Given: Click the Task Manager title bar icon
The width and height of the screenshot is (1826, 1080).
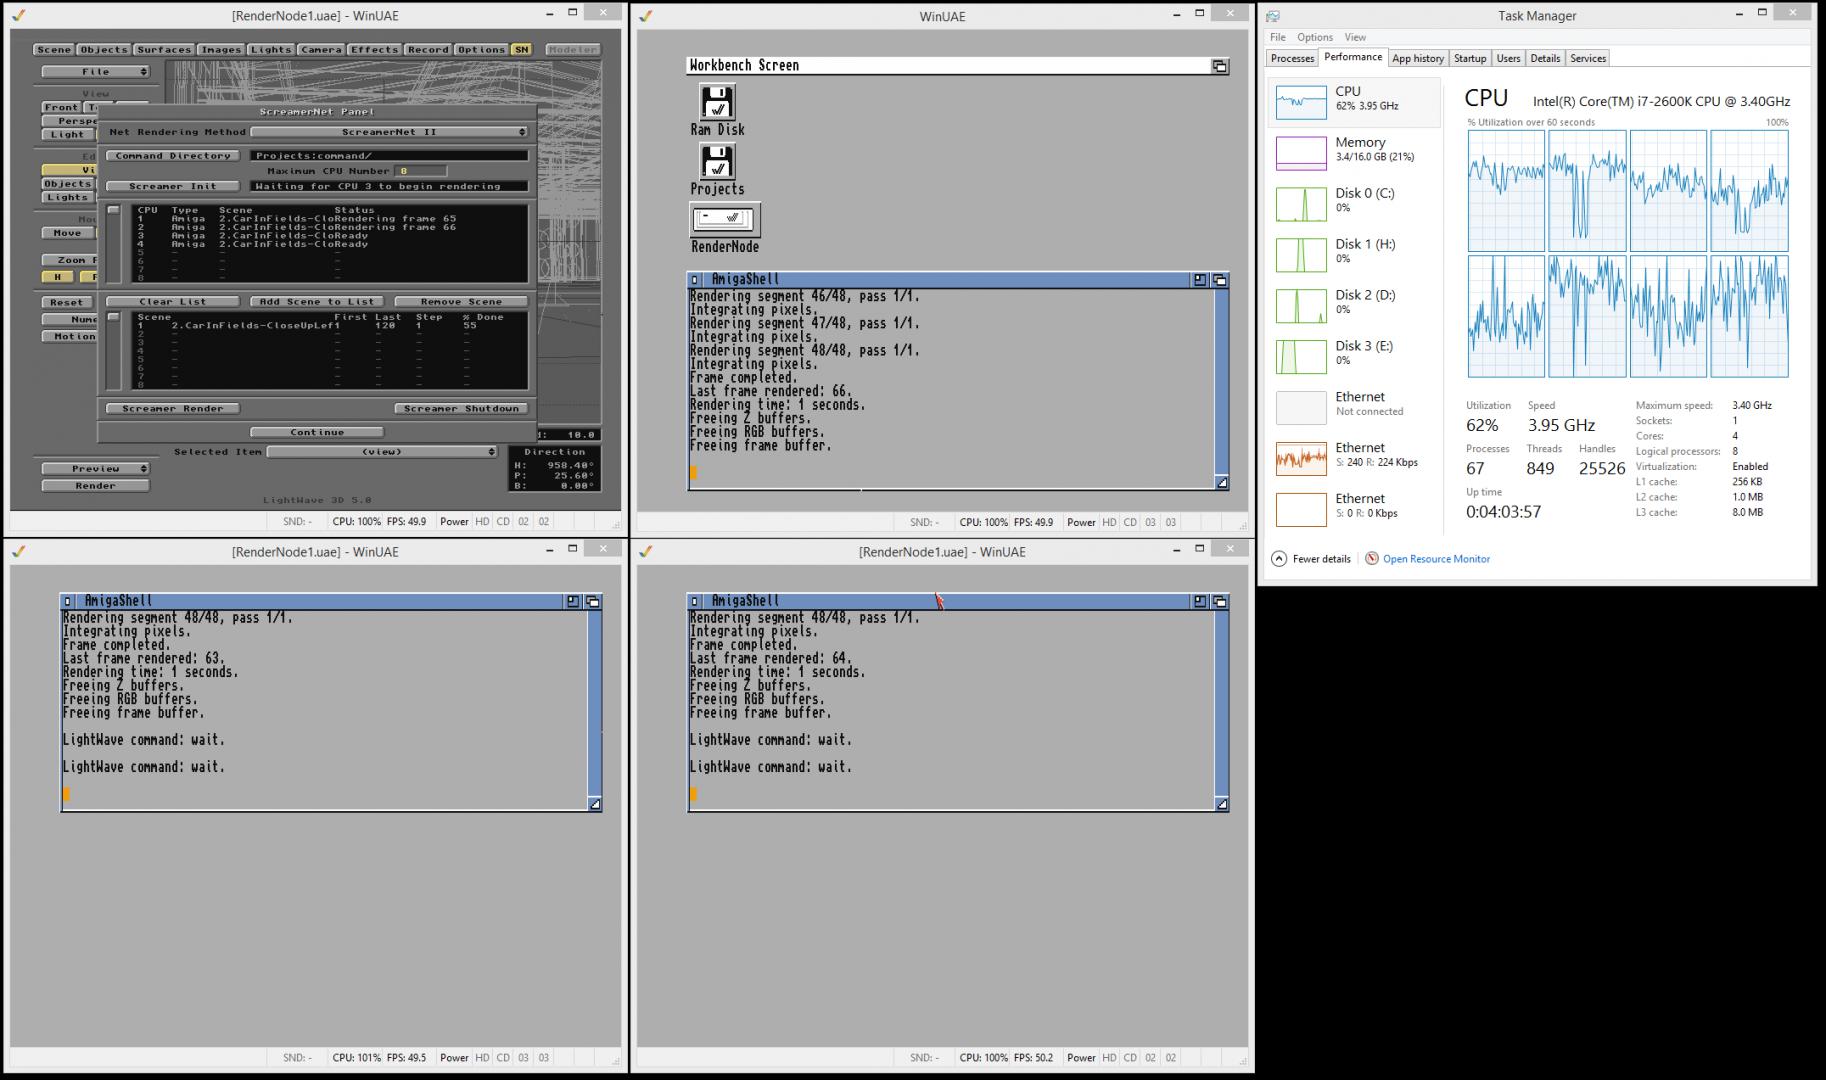Looking at the screenshot, I should tap(1272, 16).
